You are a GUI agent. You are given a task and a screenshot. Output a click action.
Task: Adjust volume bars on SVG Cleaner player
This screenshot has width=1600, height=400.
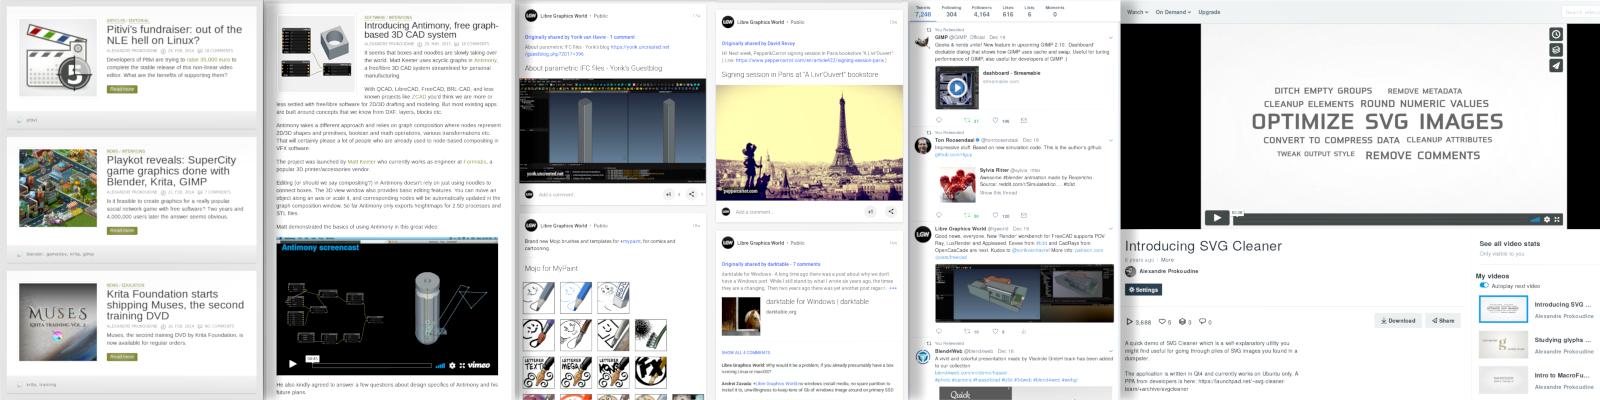(x=1536, y=219)
